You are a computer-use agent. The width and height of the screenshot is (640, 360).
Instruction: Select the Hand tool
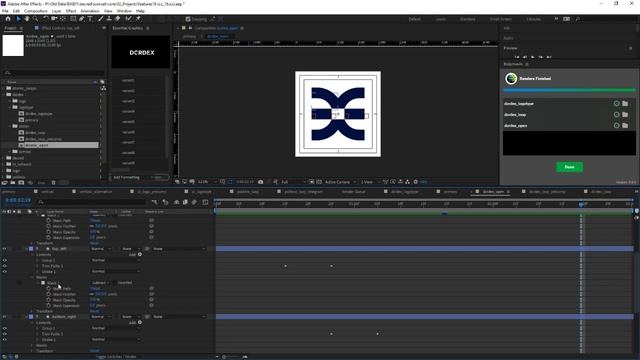27,19
